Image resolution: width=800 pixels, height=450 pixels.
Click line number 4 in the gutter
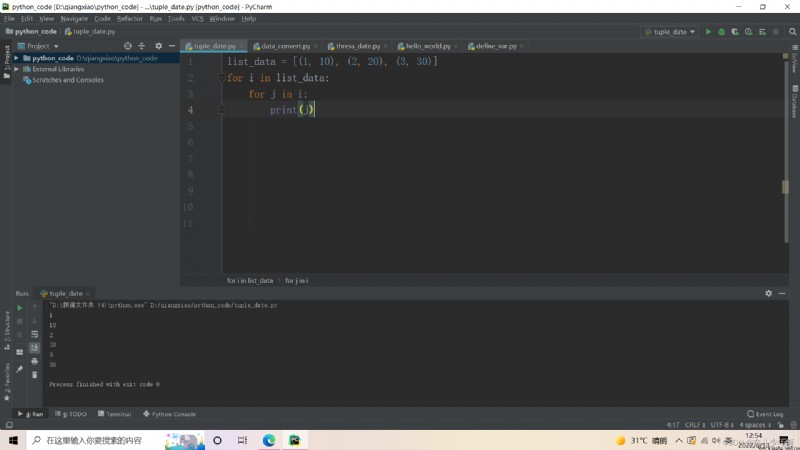click(190, 110)
